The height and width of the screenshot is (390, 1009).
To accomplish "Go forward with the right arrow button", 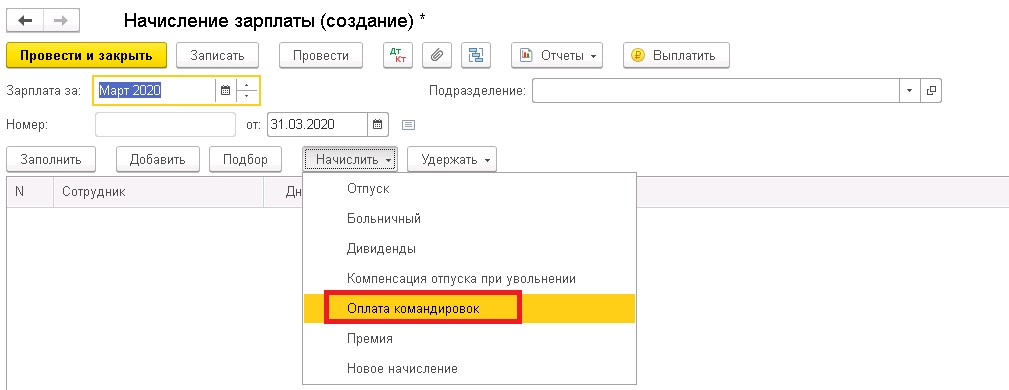I will [x=61, y=21].
